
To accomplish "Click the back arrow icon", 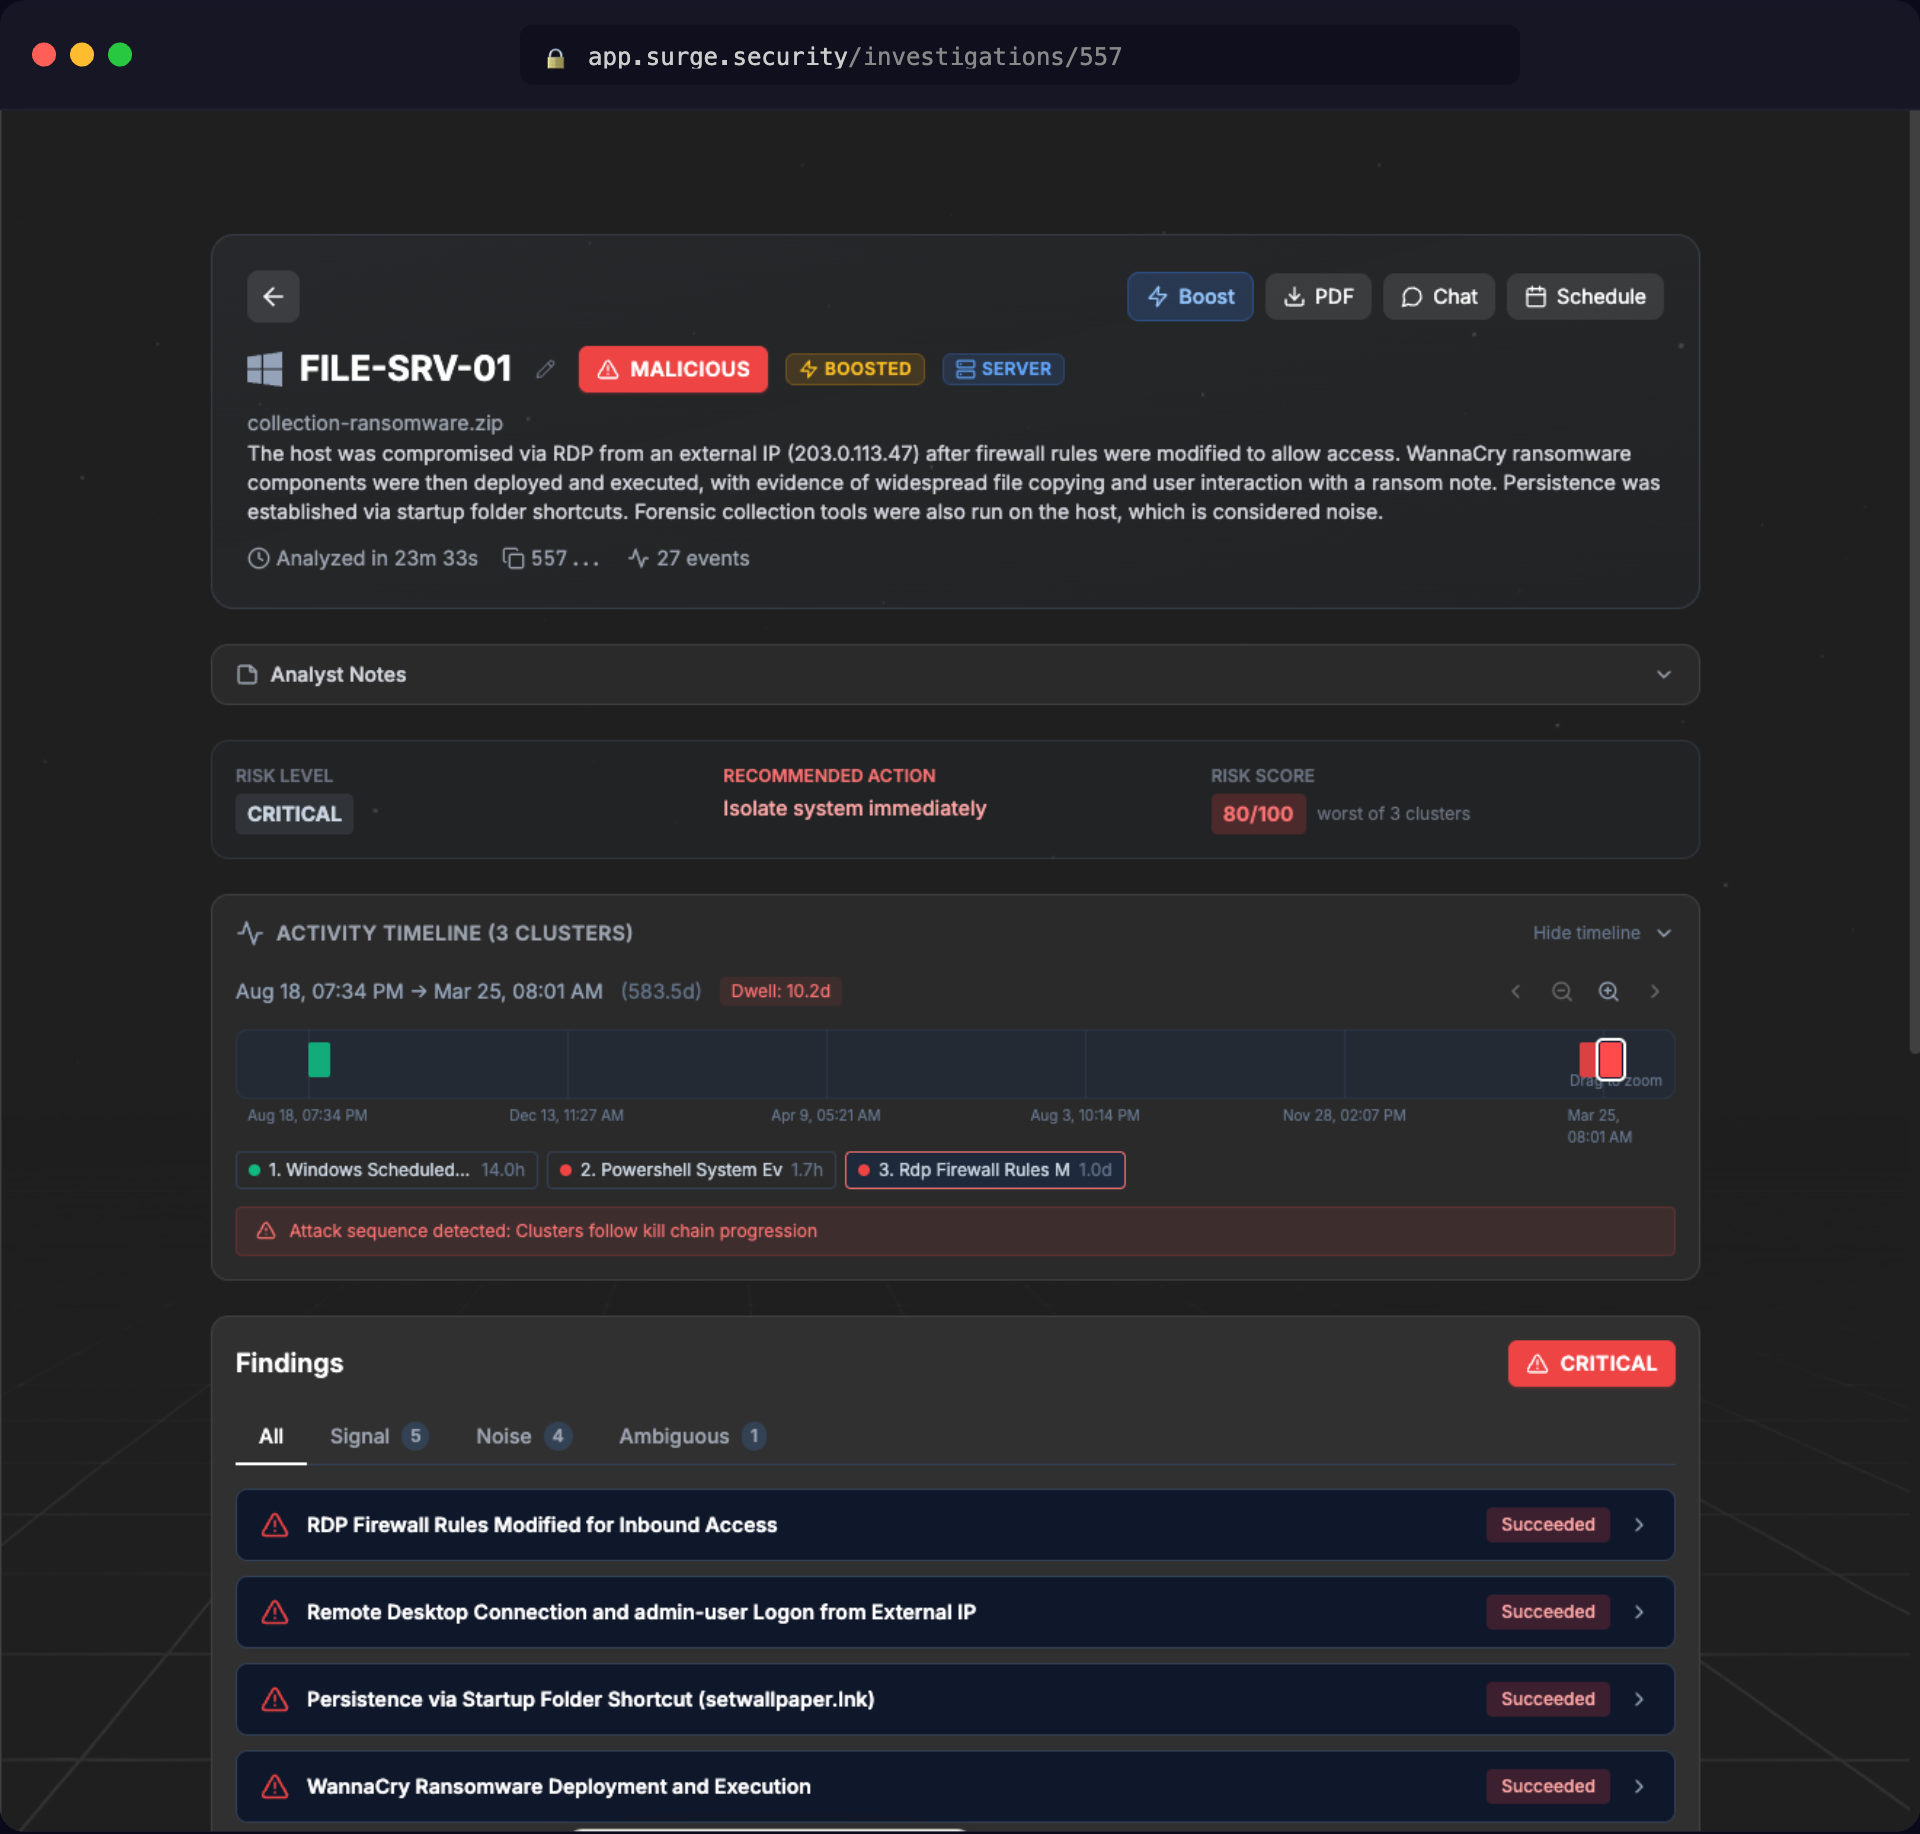I will (x=272, y=296).
